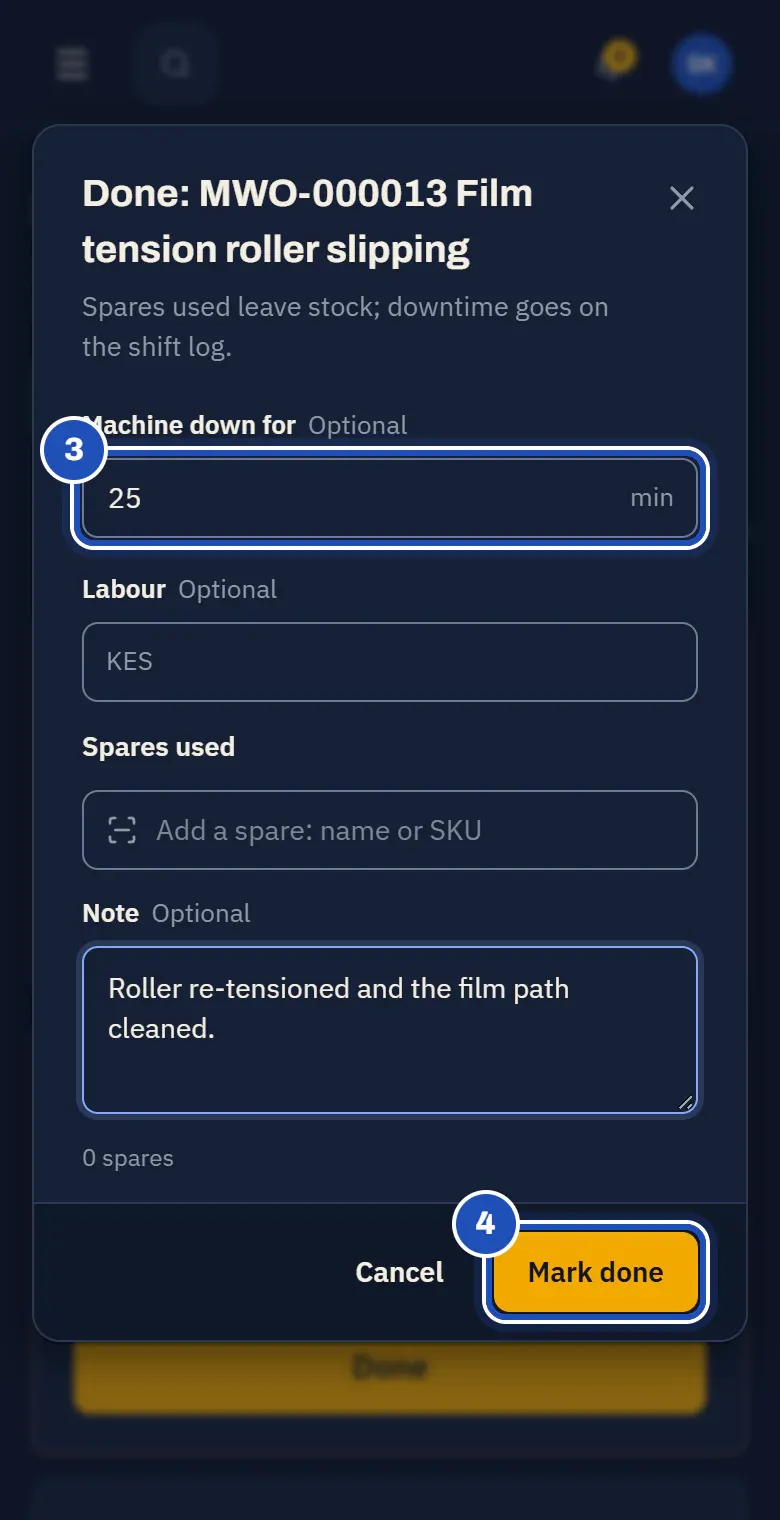Click the blurred search icon button
Screen dimensions: 780x1520
click(x=175, y=64)
